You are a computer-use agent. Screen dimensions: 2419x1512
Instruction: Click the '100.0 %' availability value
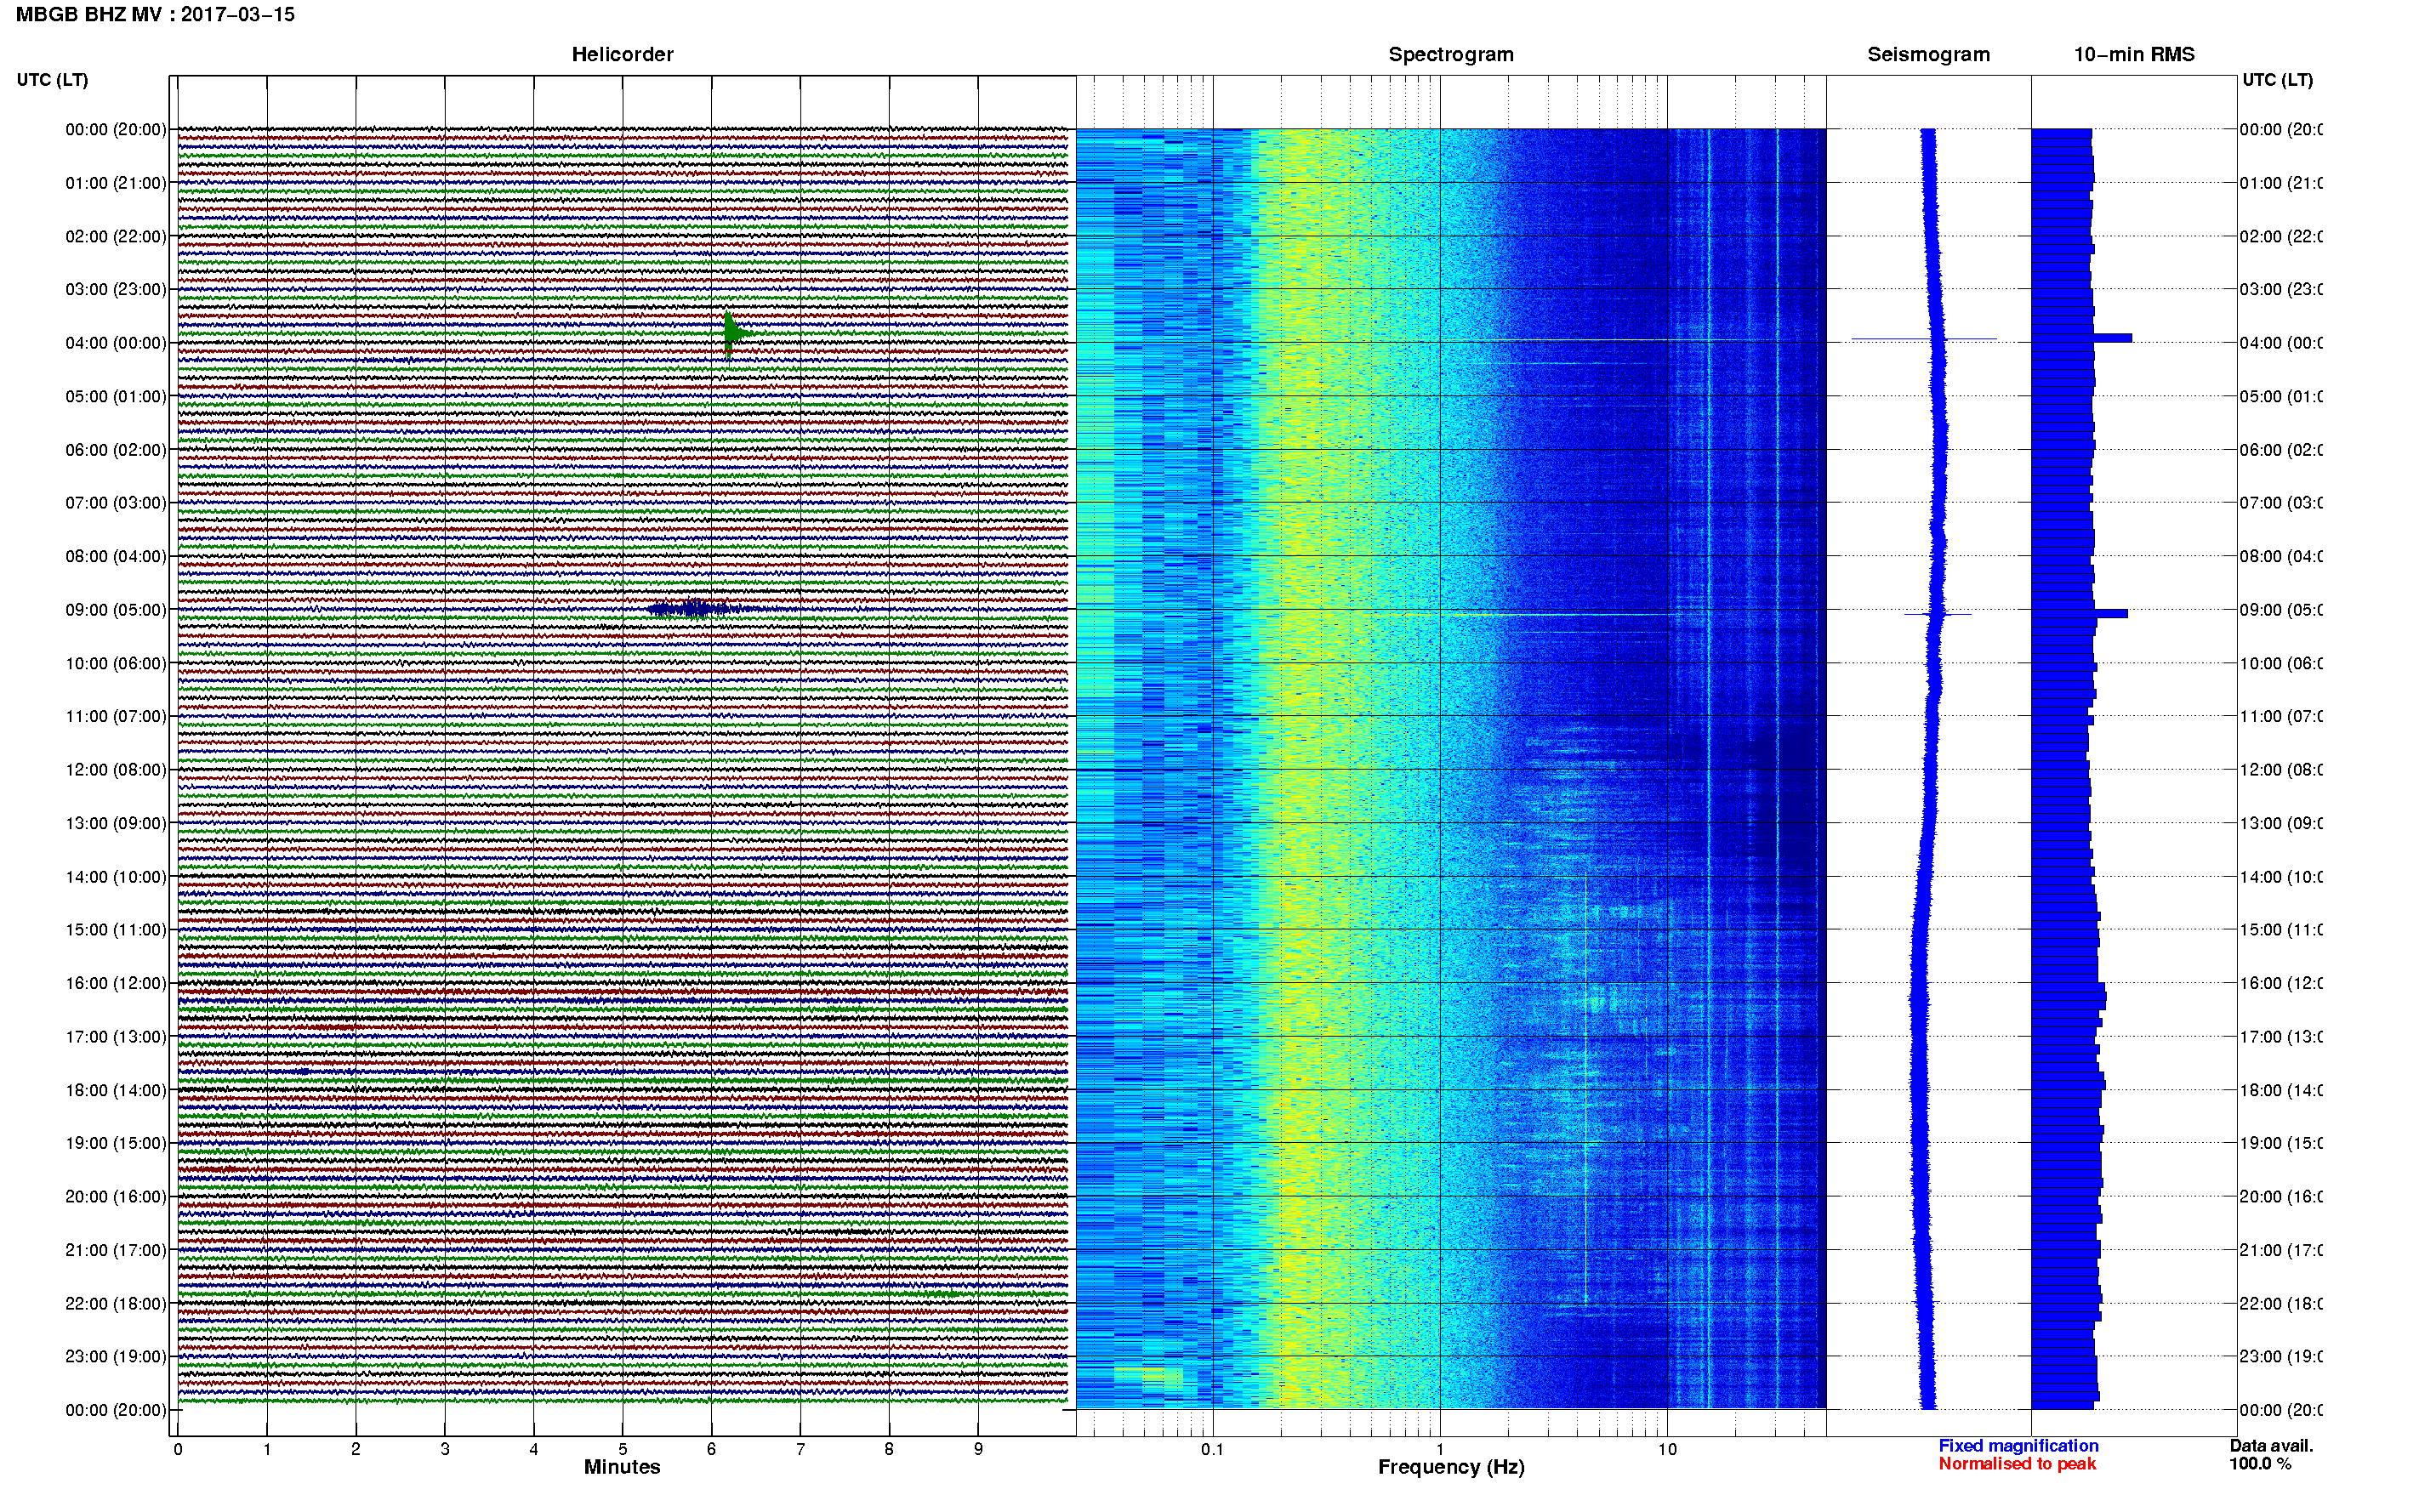coord(2260,1464)
